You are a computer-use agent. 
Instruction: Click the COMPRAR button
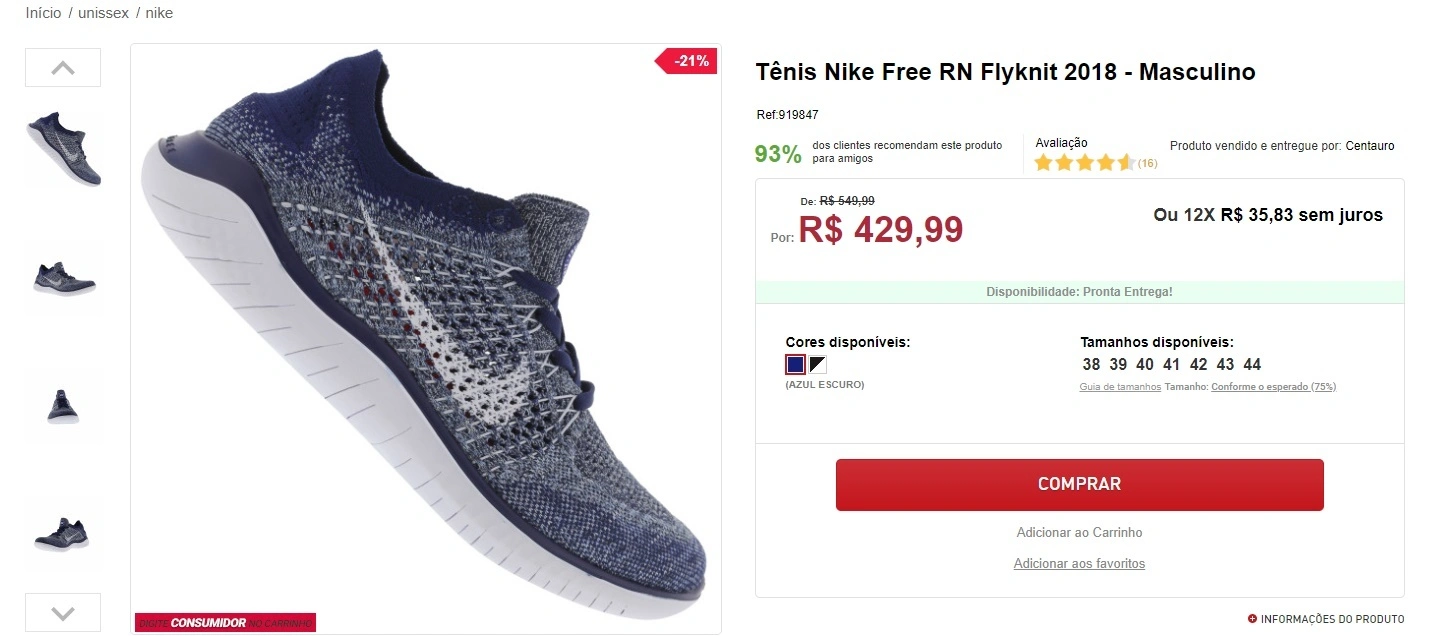1079,484
